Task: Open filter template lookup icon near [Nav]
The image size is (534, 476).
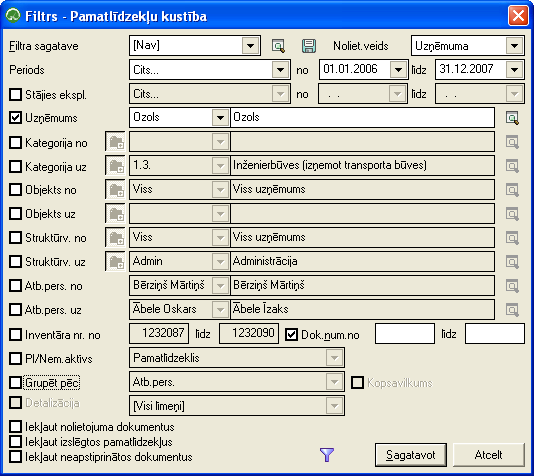Action: pos(278,46)
